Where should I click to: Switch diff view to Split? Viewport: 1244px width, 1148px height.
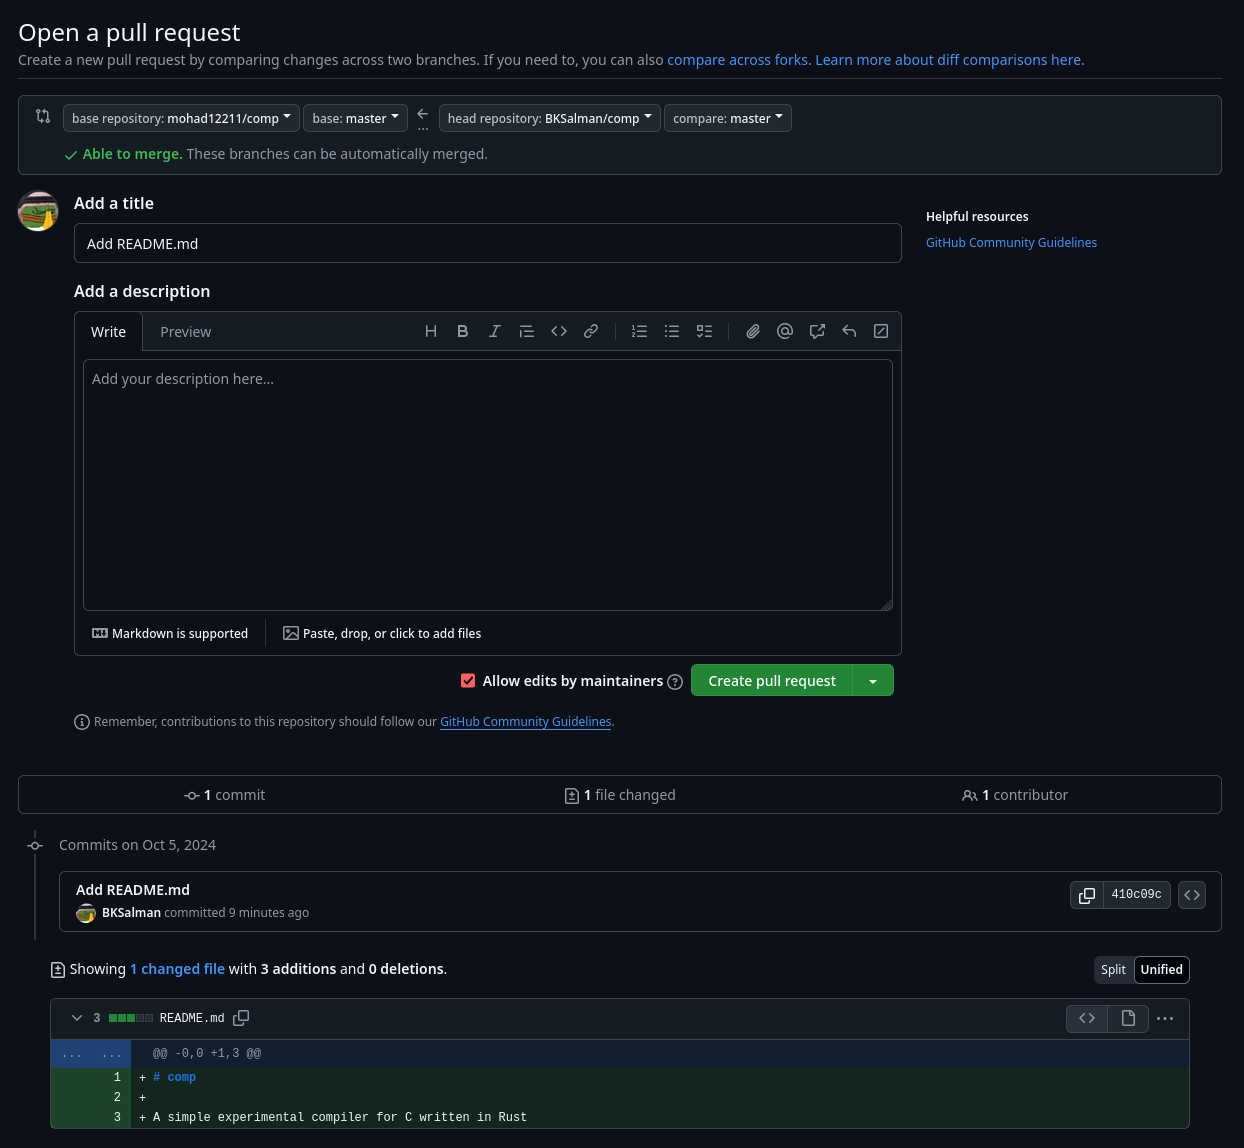pyautogui.click(x=1113, y=970)
